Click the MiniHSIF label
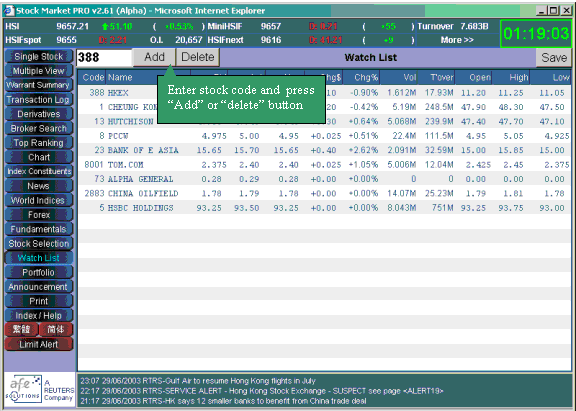The width and height of the screenshot is (576, 411). (224, 26)
